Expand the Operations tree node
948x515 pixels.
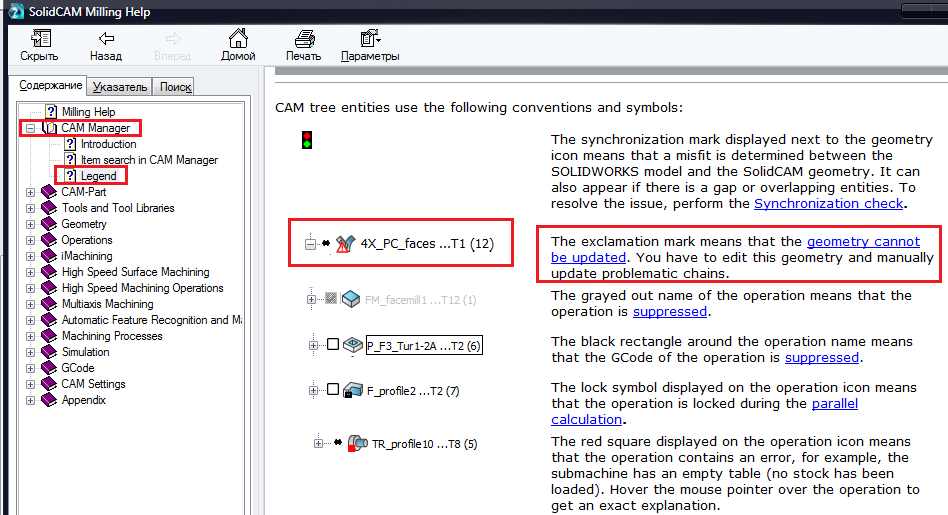pyautogui.click(x=30, y=240)
